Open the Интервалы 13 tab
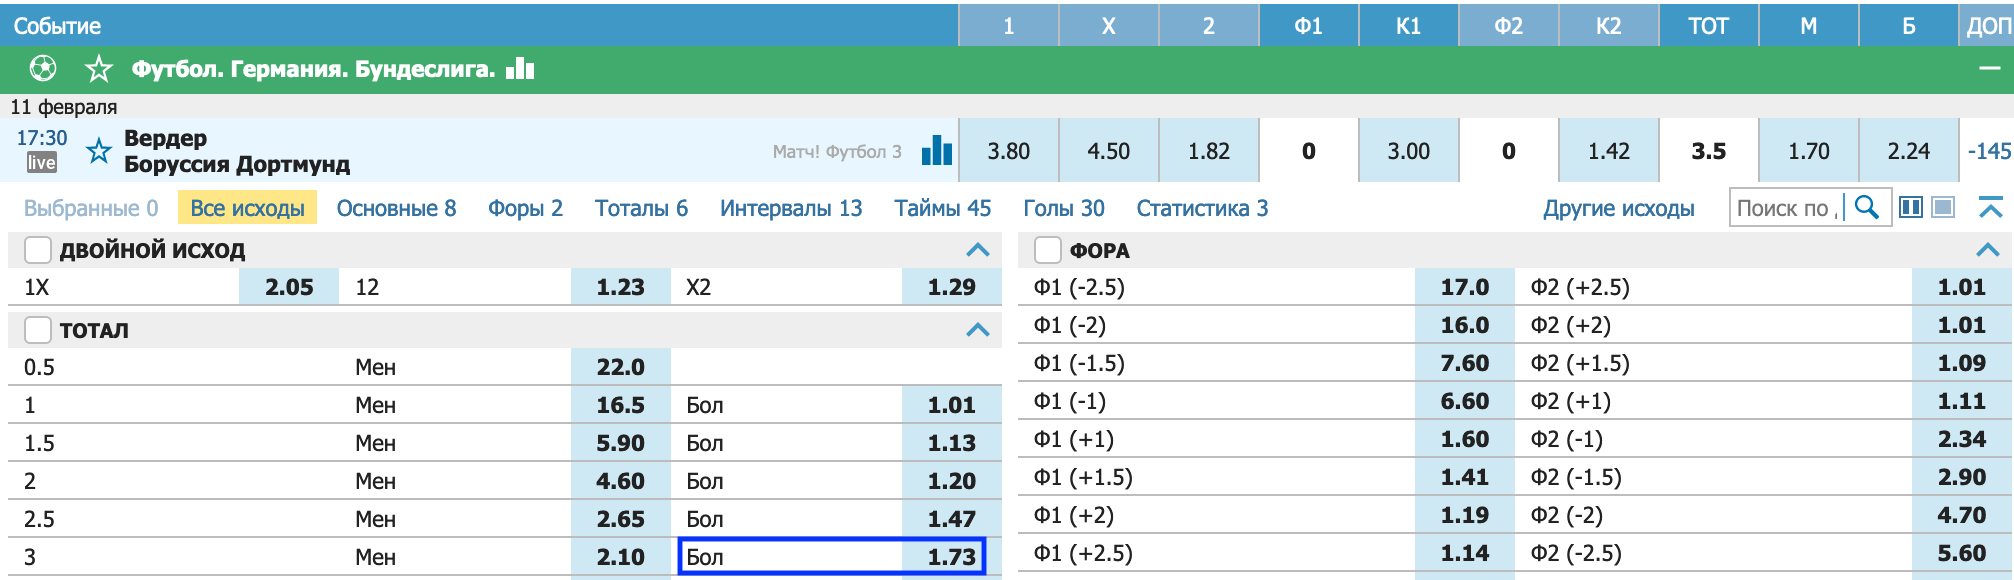 click(791, 208)
